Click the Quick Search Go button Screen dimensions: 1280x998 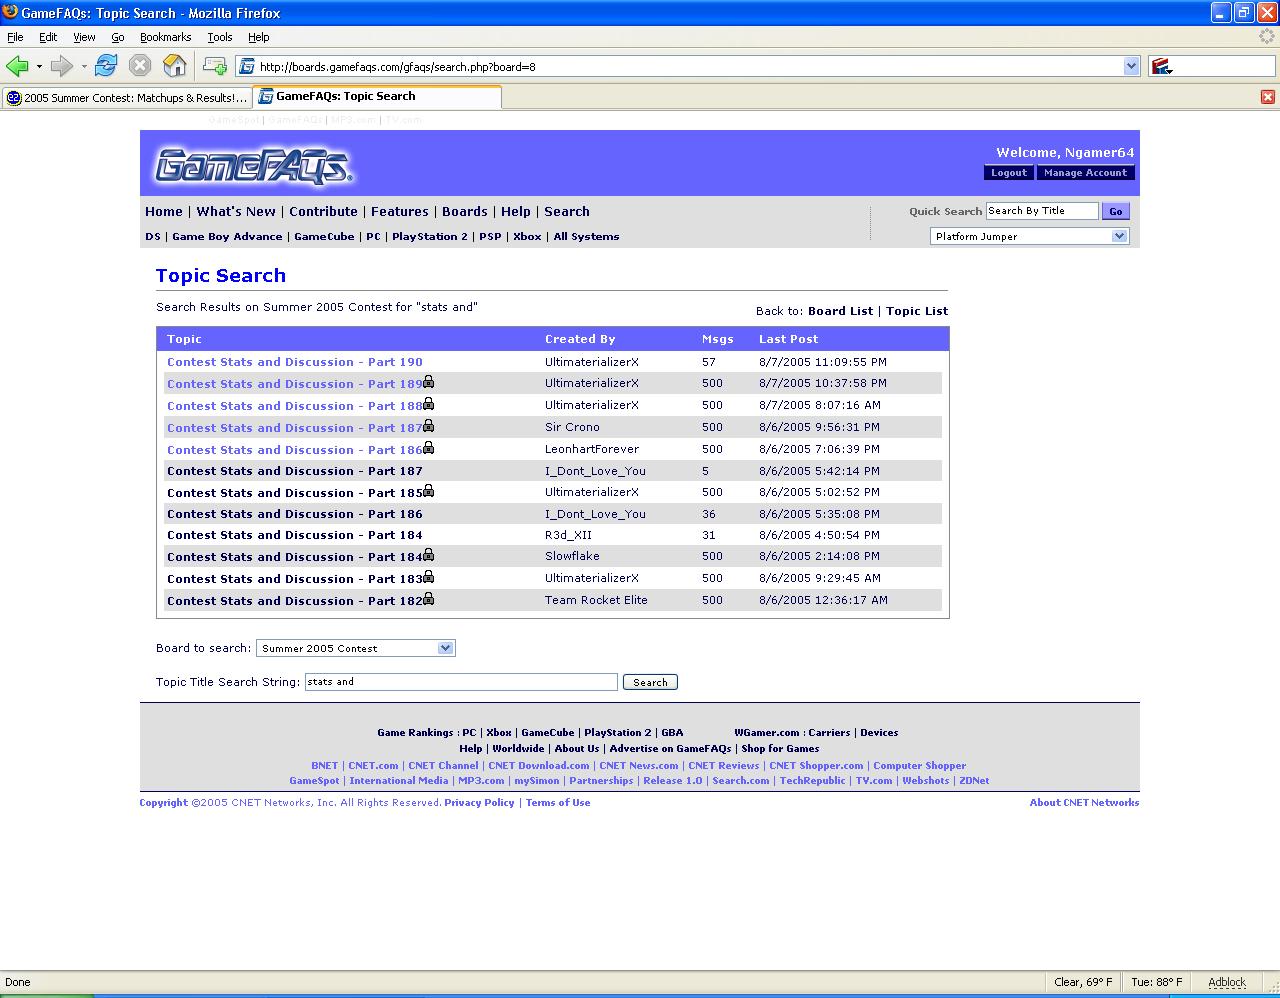1115,211
